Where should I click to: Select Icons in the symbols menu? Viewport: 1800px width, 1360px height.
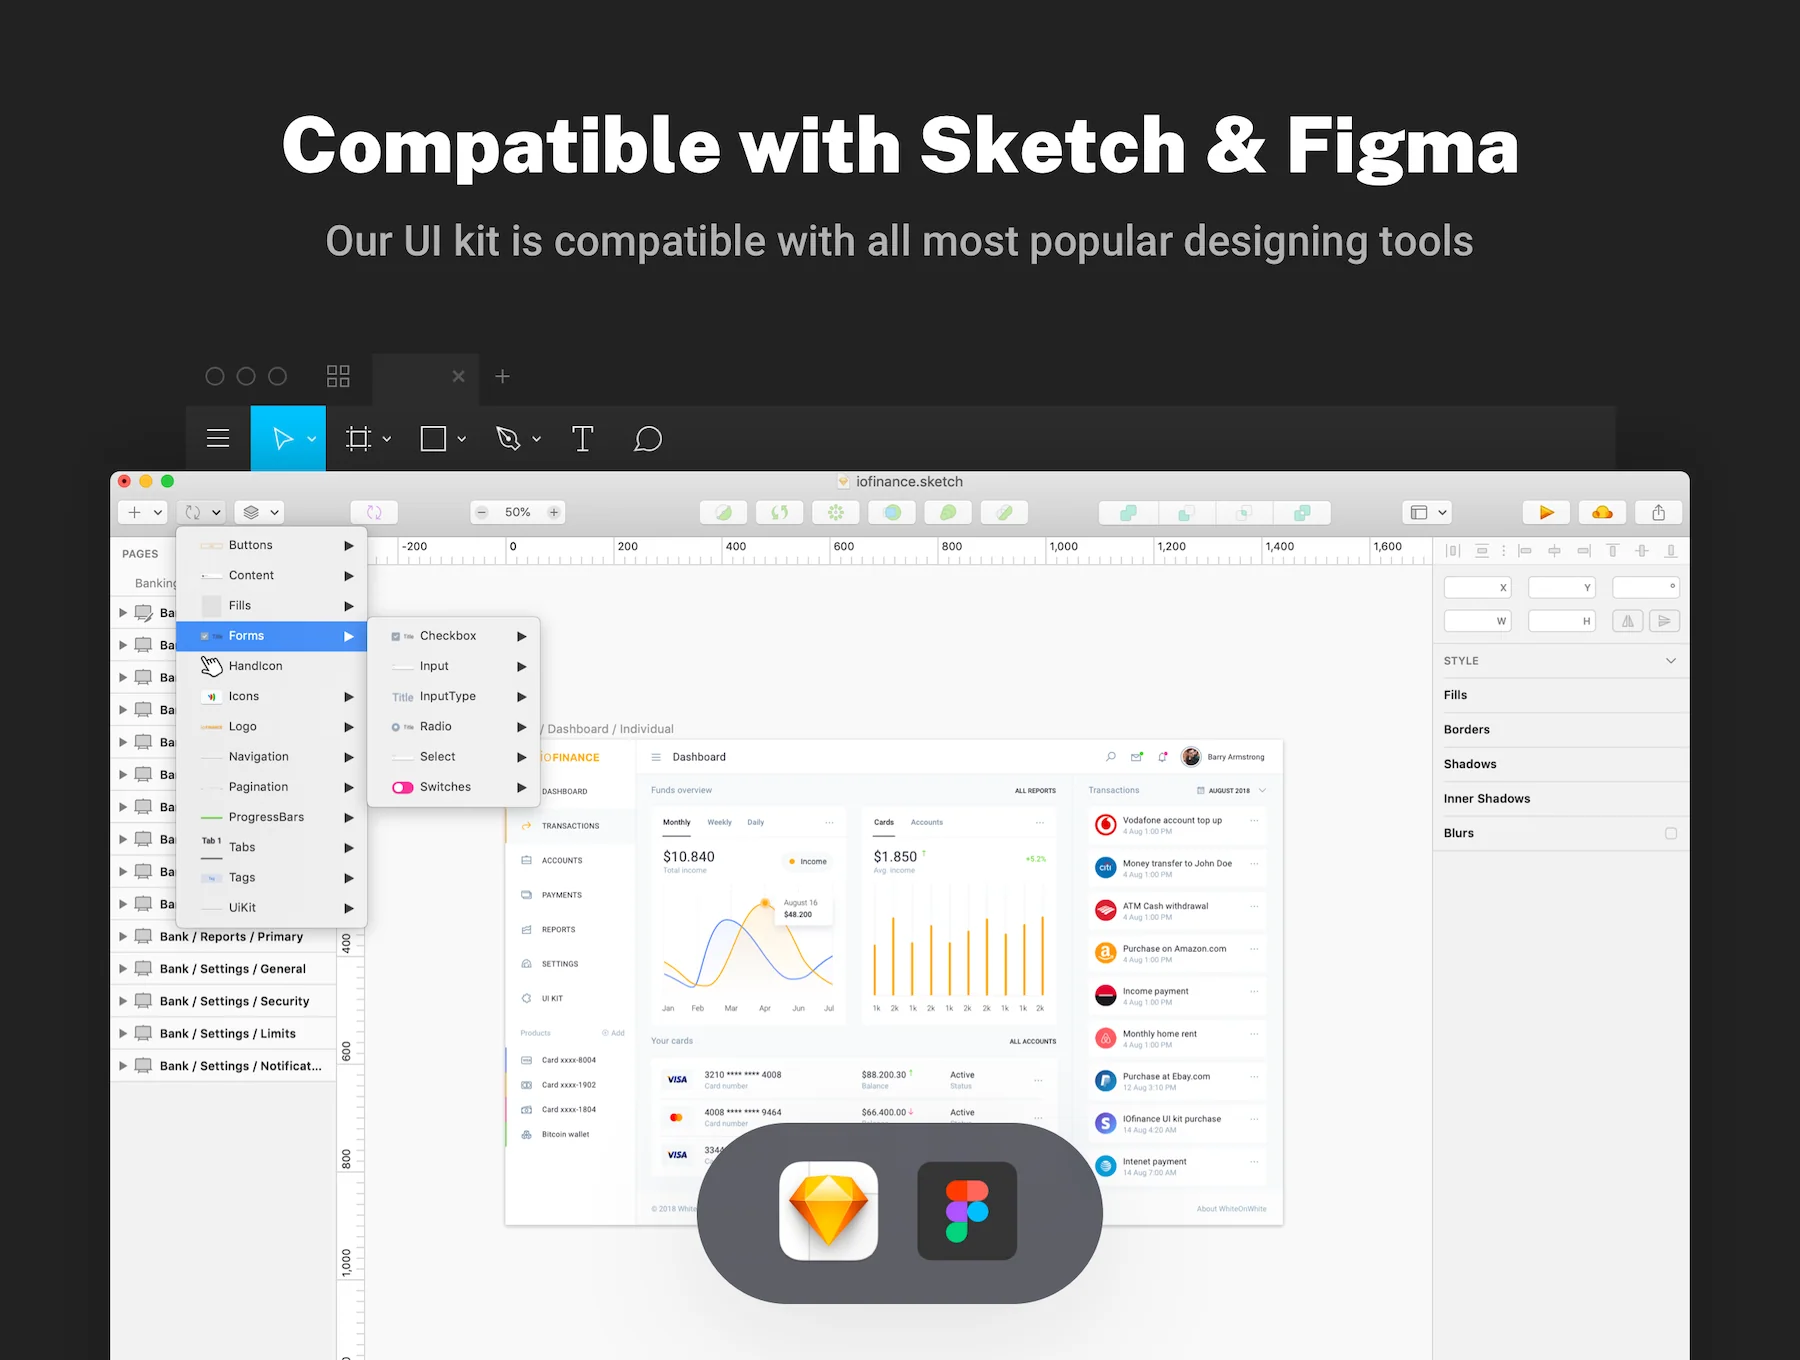(x=272, y=696)
